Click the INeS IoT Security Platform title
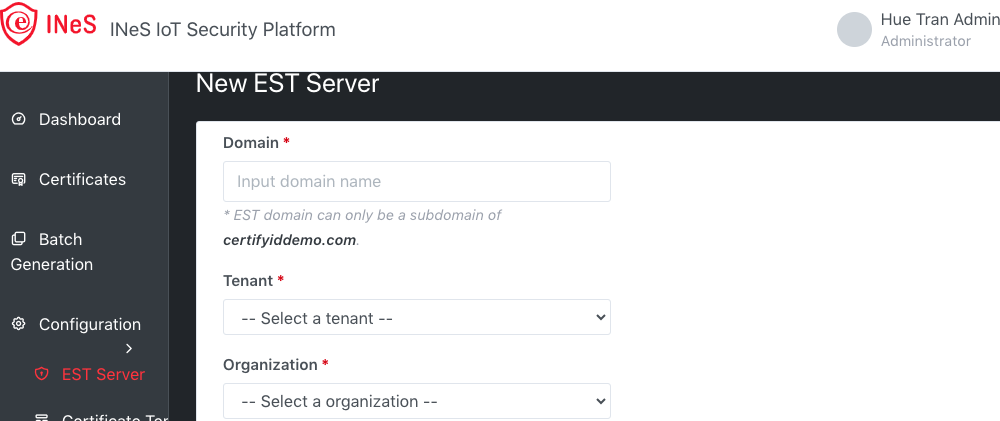Image resolution: width=1000 pixels, height=421 pixels. [223, 30]
